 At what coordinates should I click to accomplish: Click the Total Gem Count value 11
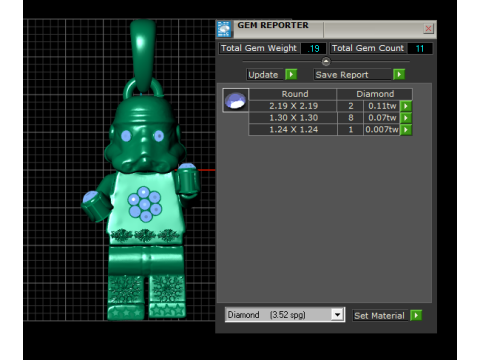pyautogui.click(x=420, y=49)
